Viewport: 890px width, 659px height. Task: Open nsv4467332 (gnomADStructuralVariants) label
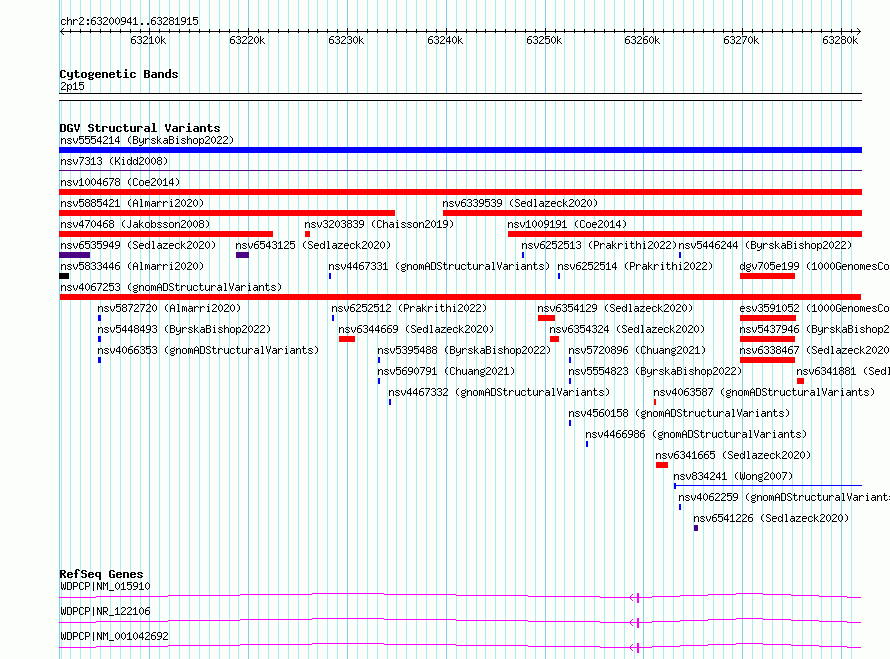(499, 392)
